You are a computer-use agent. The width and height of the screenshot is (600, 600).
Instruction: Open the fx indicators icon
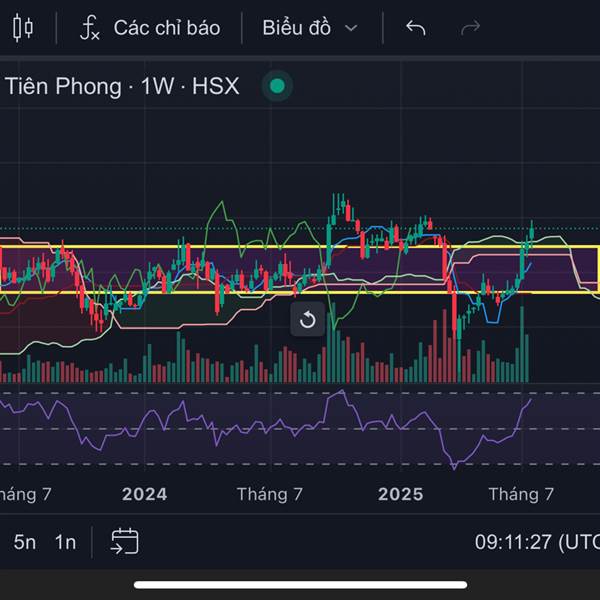(x=90, y=28)
